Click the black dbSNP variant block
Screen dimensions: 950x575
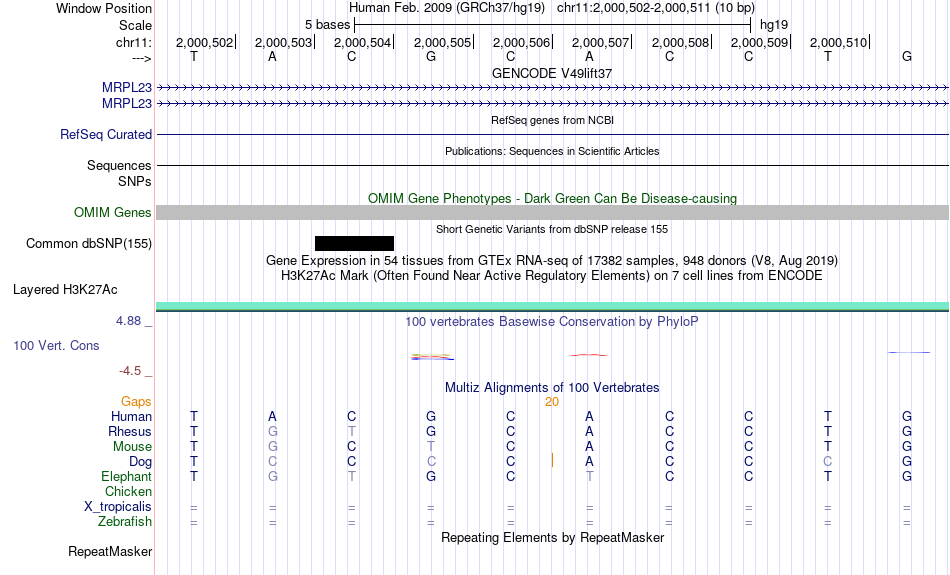(x=354, y=244)
